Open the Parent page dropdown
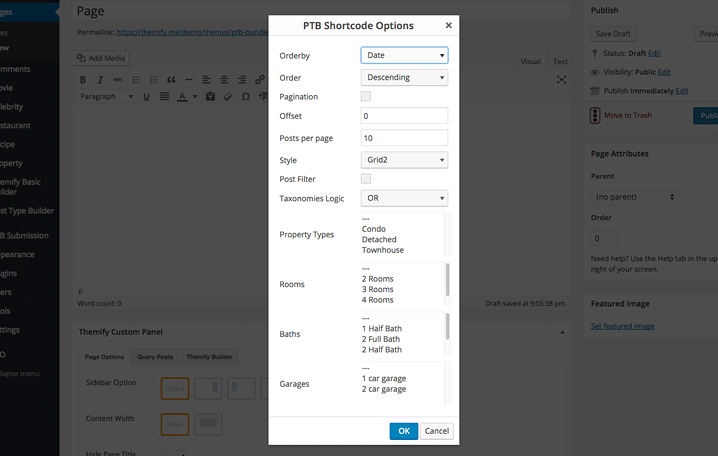Screen dimensions: 718x456 (634, 197)
